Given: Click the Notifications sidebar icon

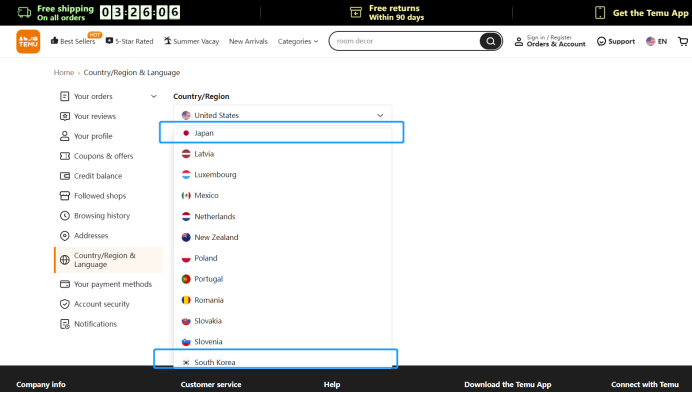Looking at the screenshot, I should 65,324.
